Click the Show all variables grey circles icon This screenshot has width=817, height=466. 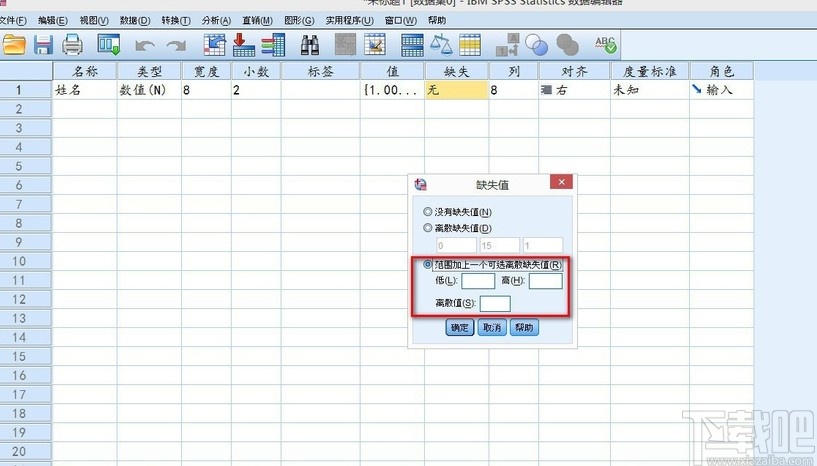tap(567, 45)
